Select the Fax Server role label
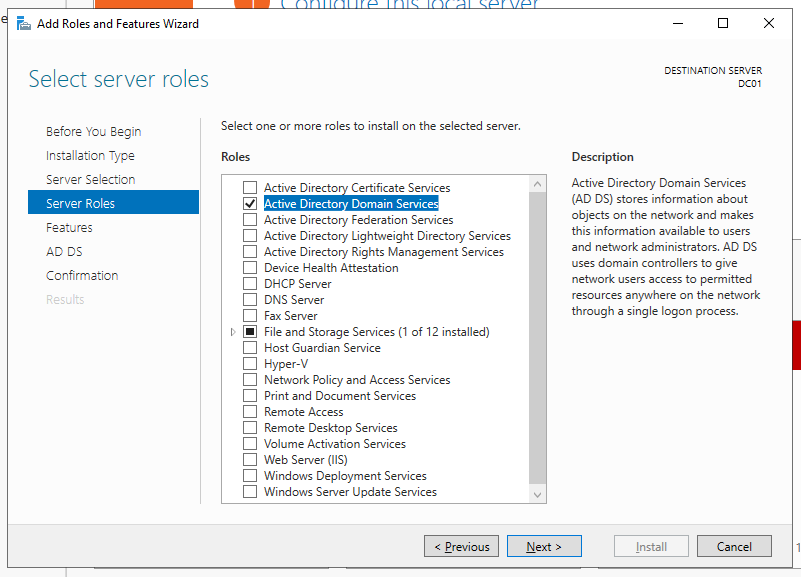The height and width of the screenshot is (577, 801). (x=291, y=316)
